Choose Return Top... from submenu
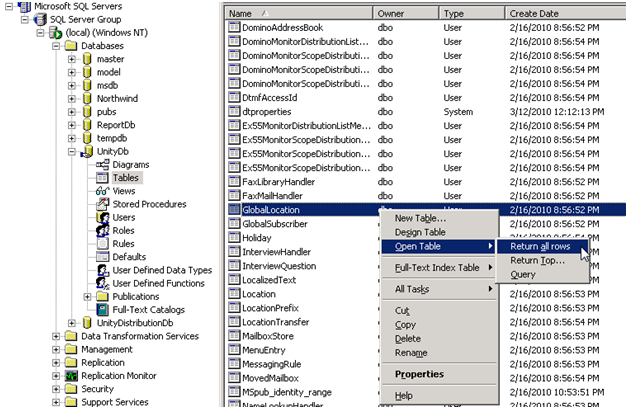Viewport: 628px width, 409px height. 542,260
